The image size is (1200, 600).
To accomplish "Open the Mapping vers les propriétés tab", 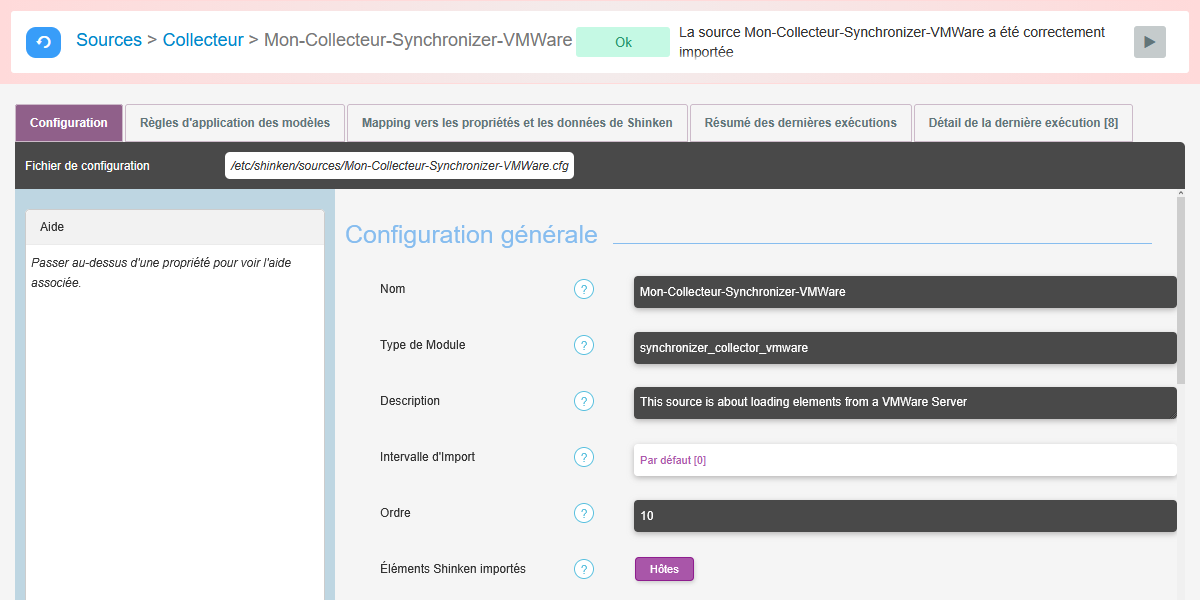I will tap(517, 123).
